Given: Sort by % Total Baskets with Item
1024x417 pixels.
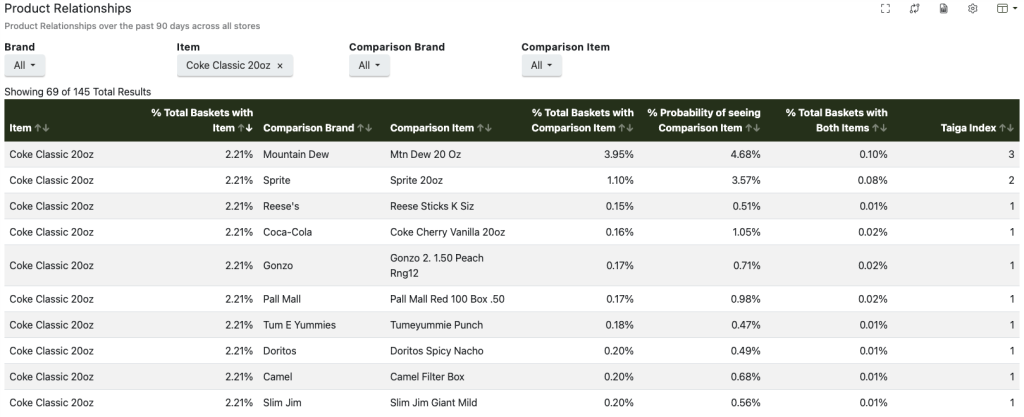Looking at the screenshot, I should coord(245,128).
